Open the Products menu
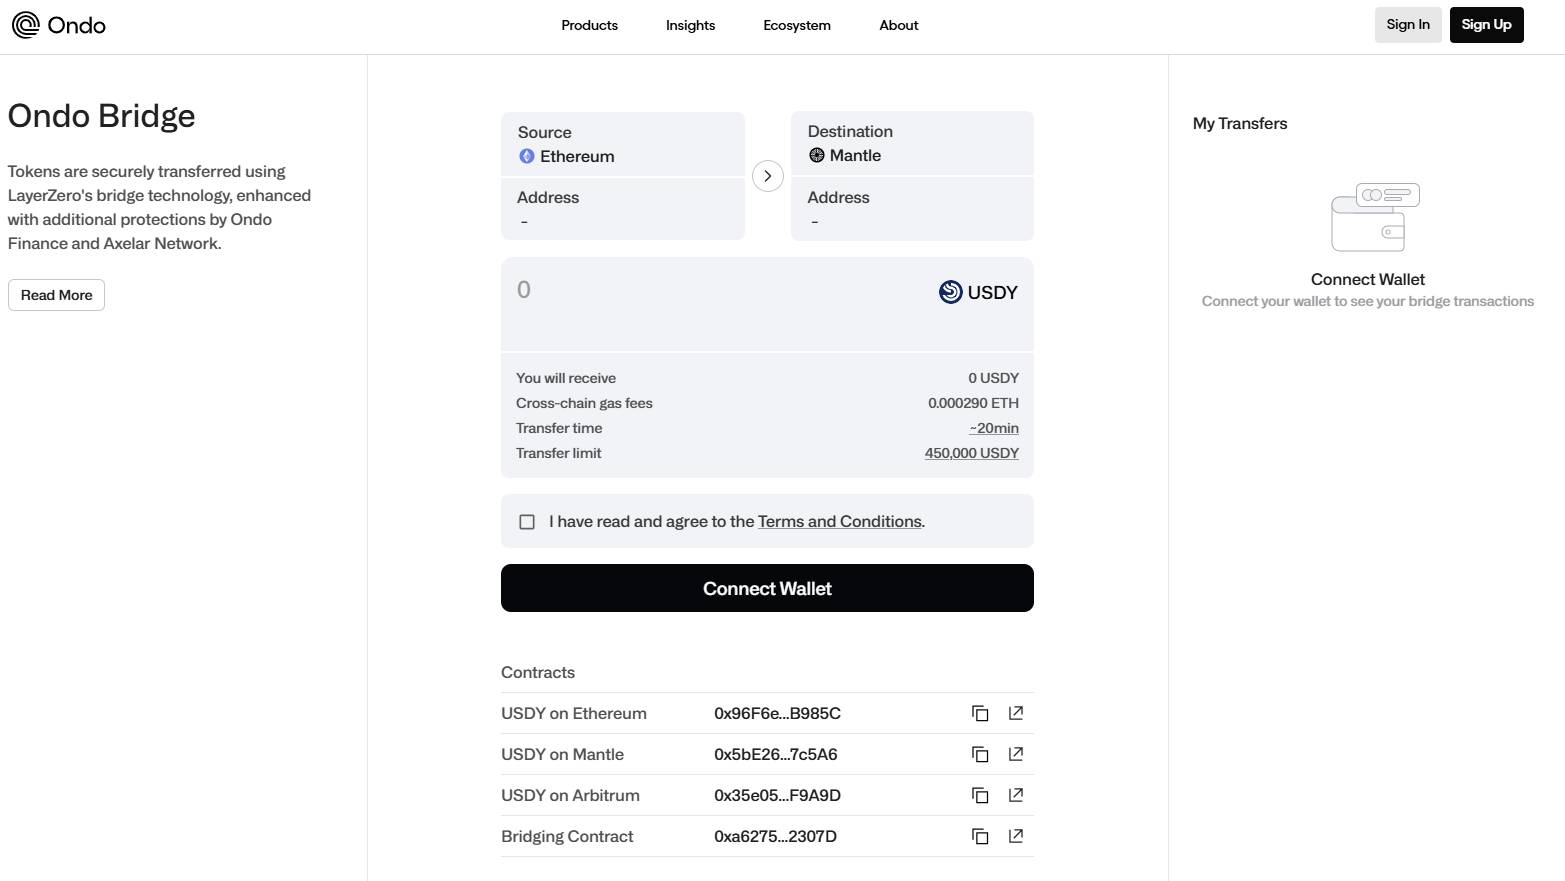 (589, 25)
